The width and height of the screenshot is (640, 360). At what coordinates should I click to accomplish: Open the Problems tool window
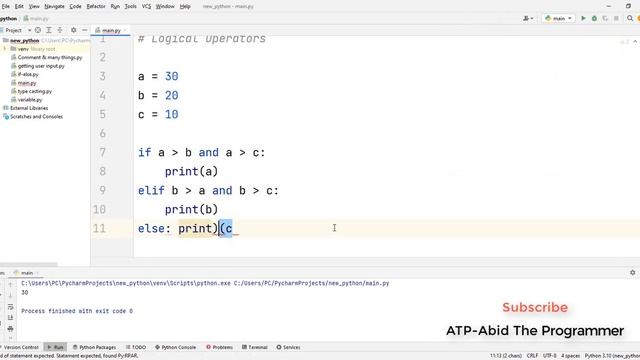tap(220, 347)
